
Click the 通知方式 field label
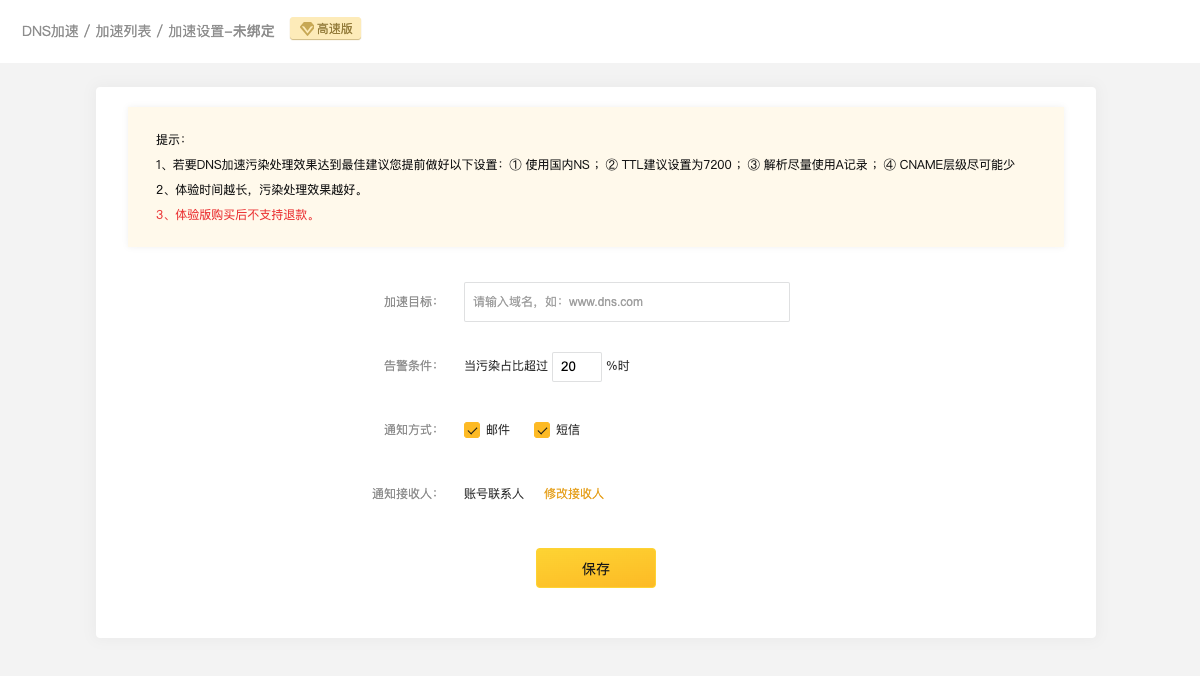click(410, 430)
